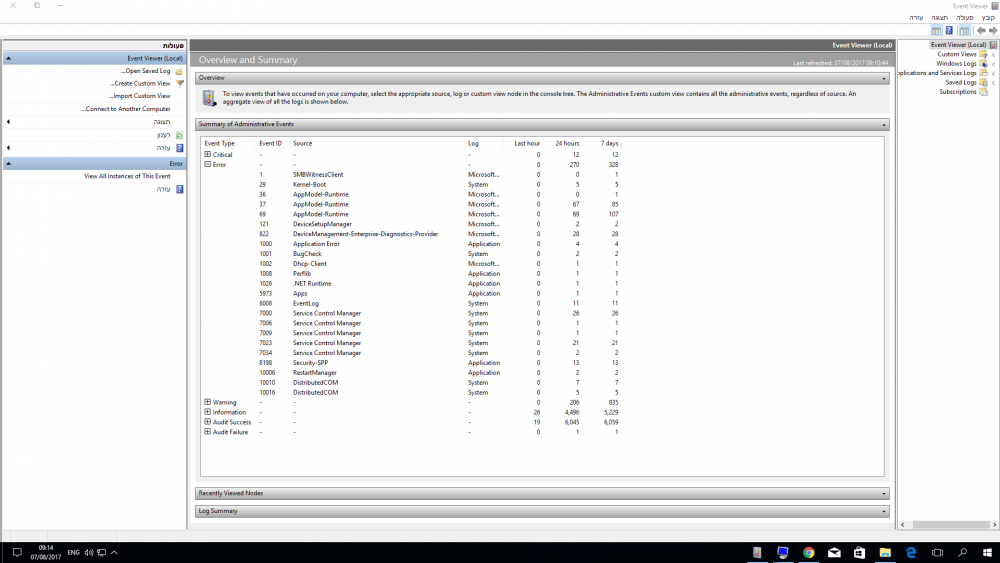Click the Create Custom View funnel icon
Screen dimensions: 1000x563
click(179, 84)
